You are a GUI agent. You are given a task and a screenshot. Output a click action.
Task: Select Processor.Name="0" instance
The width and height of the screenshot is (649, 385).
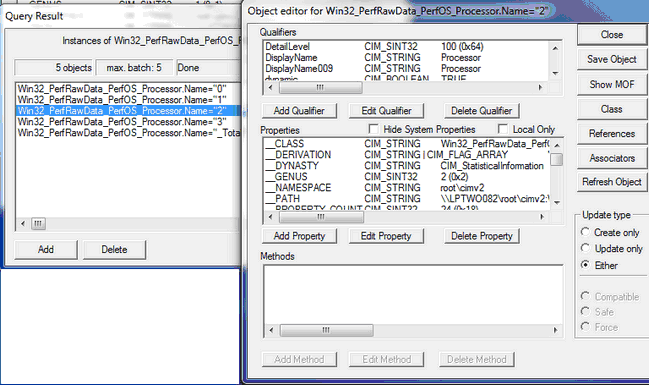[x=128, y=89]
